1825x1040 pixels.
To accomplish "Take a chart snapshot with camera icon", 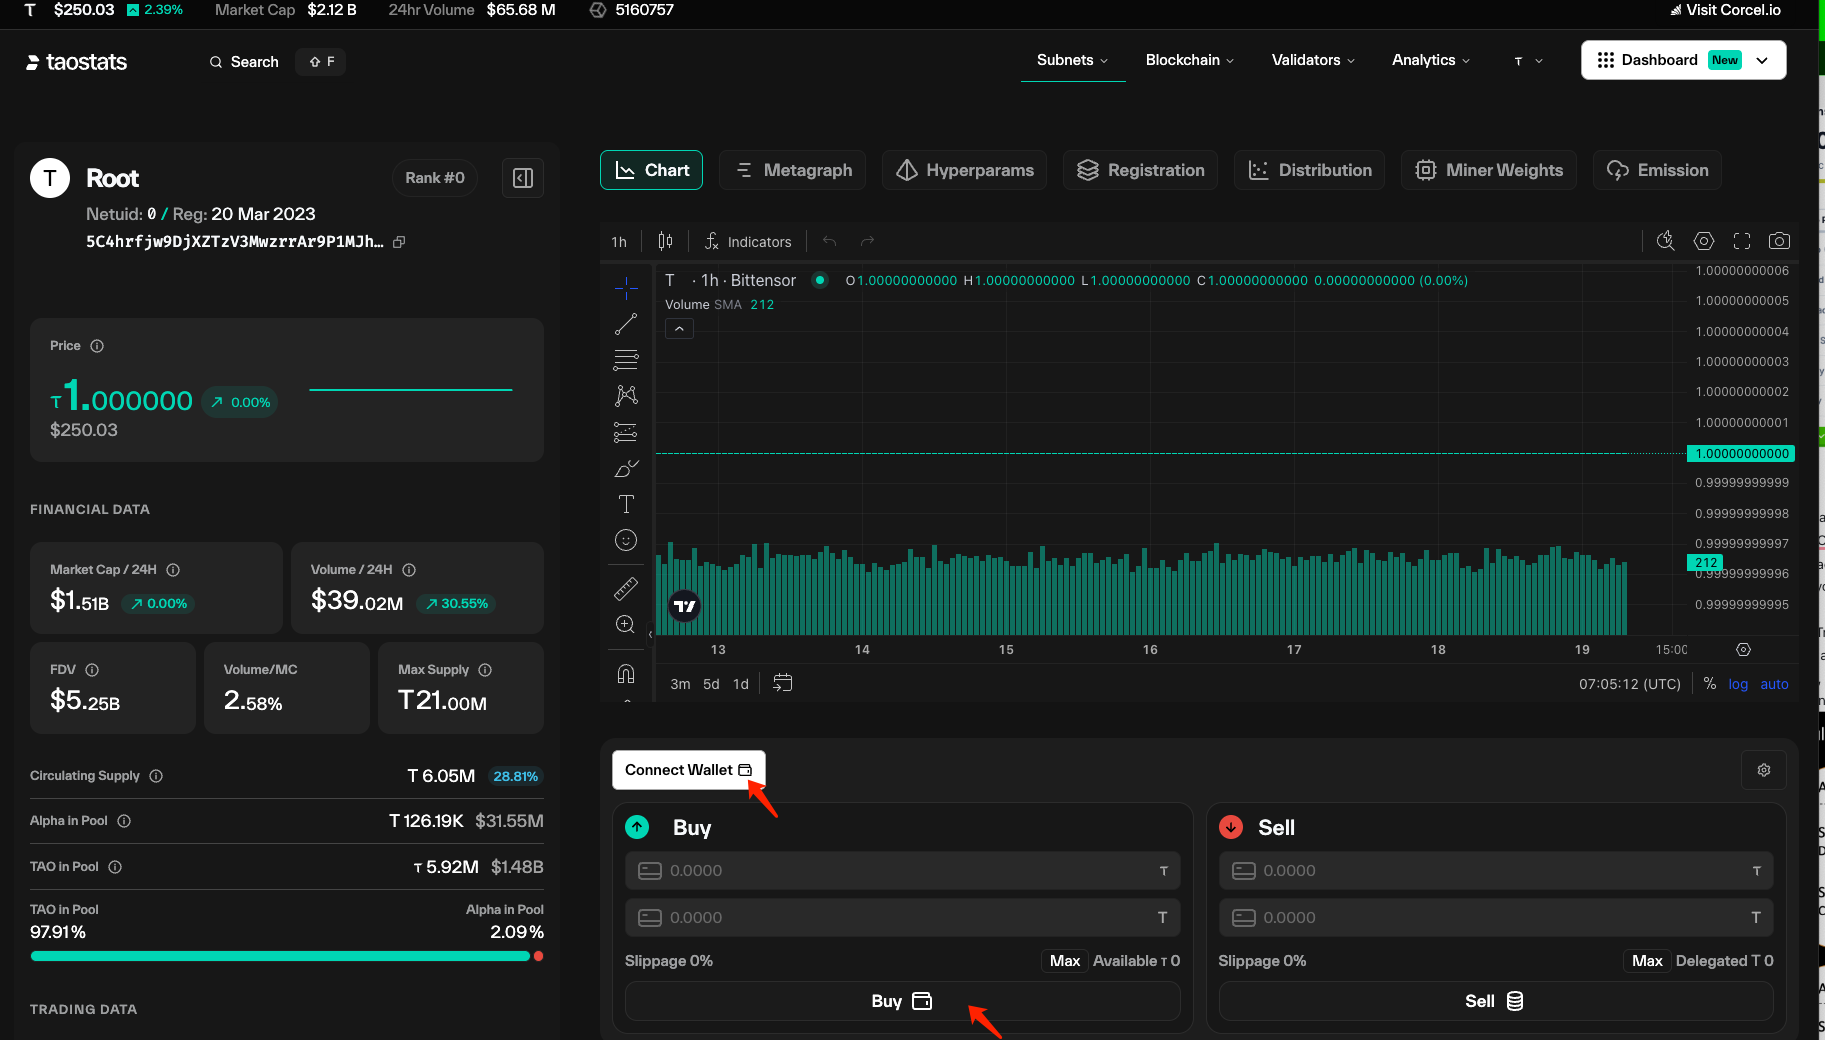I will 1779,241.
